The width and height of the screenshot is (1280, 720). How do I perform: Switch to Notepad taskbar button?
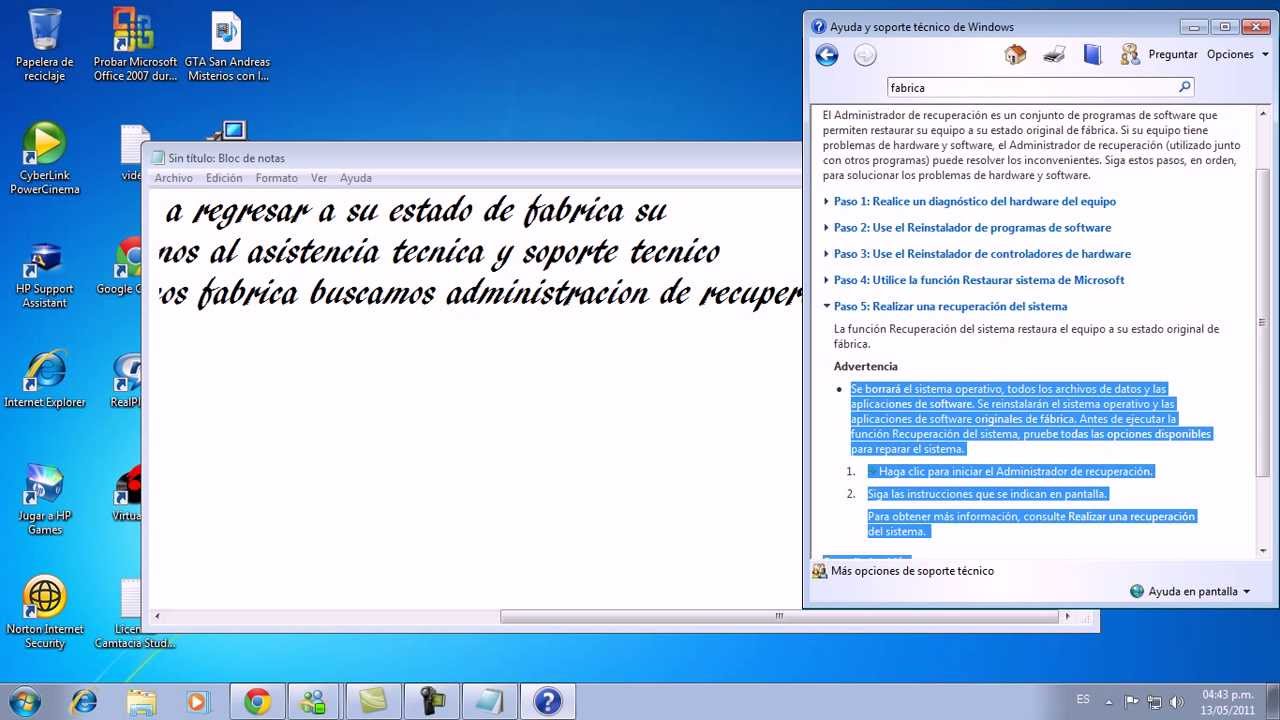pyautogui.click(x=489, y=702)
